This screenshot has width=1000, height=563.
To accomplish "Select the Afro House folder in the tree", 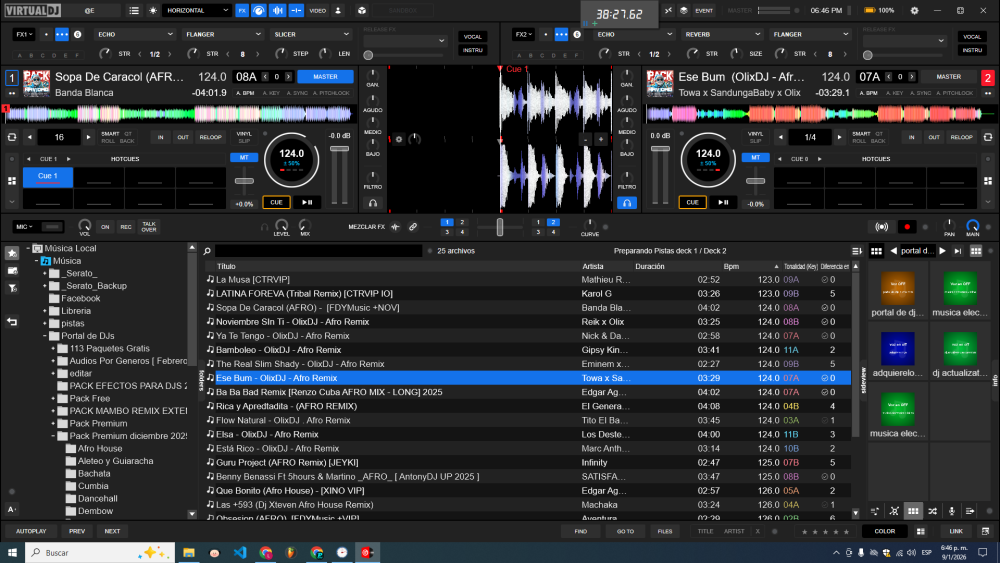I will 100,449.
